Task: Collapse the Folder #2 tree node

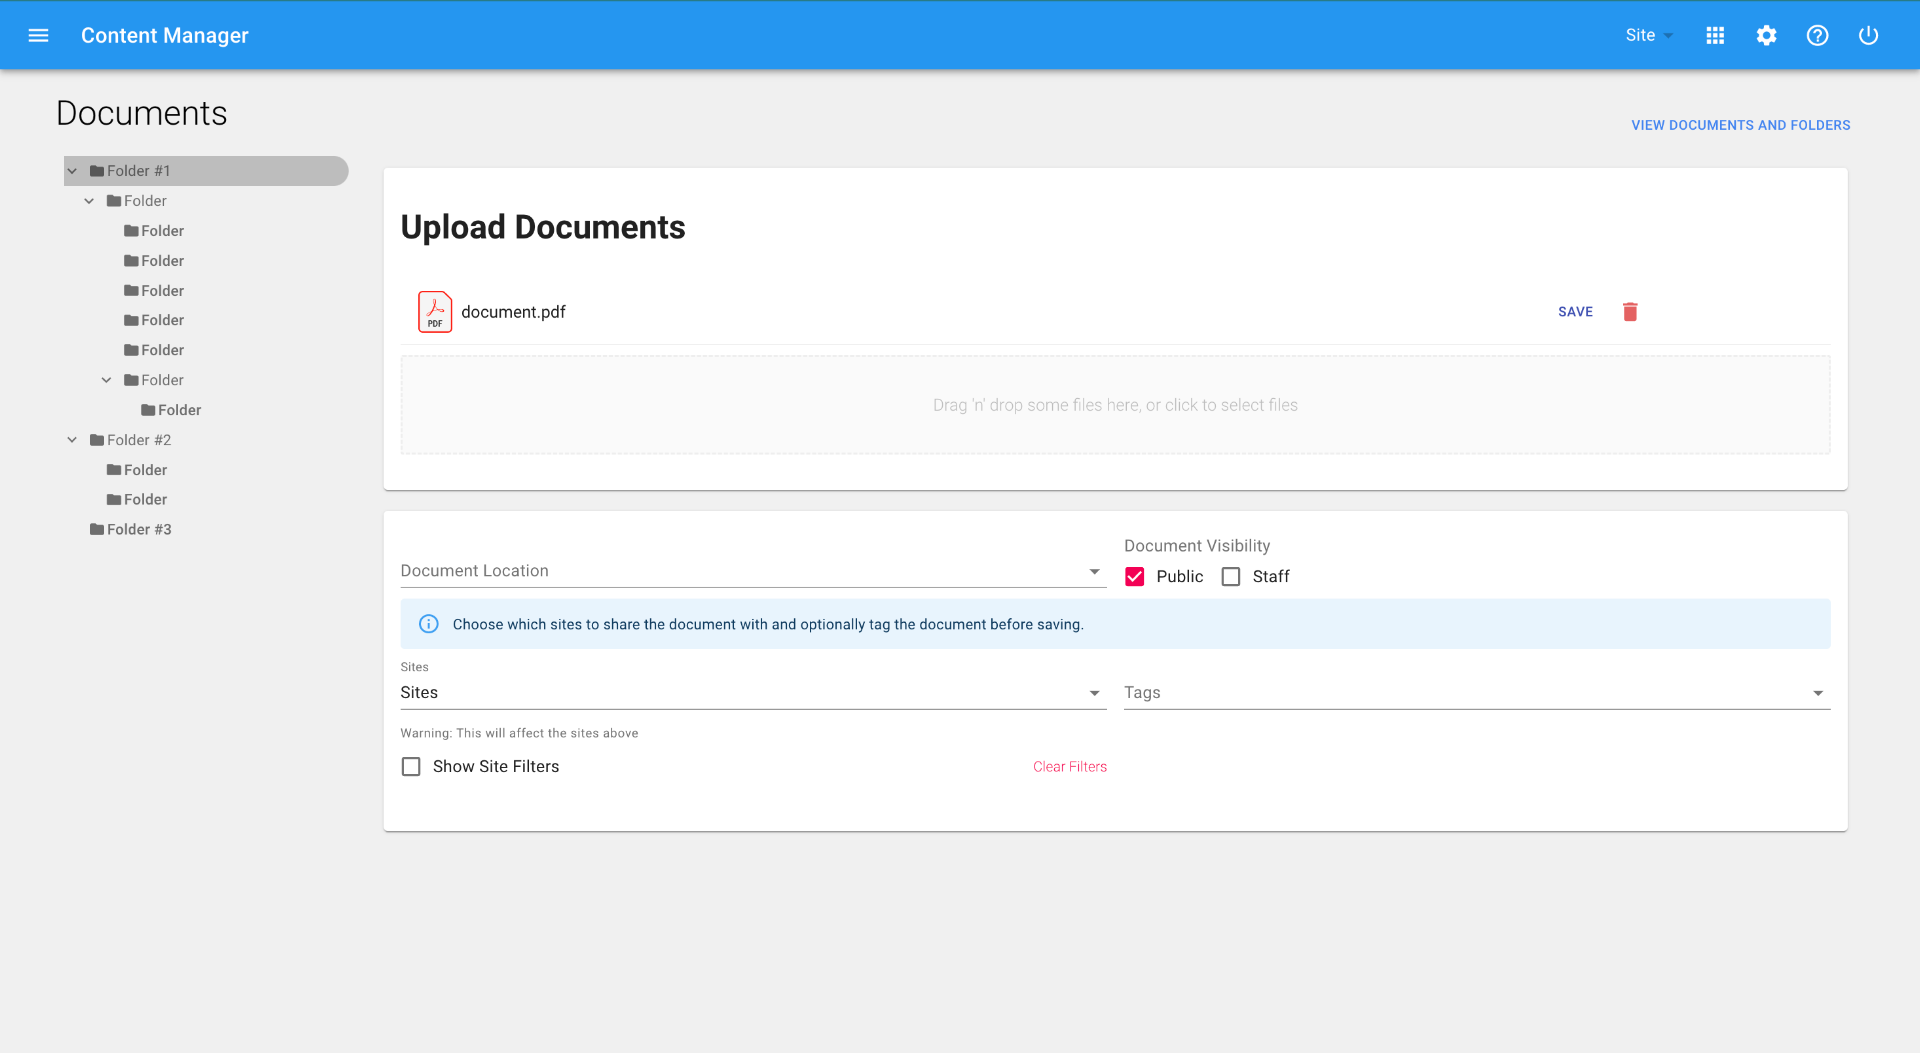Action: coord(72,440)
